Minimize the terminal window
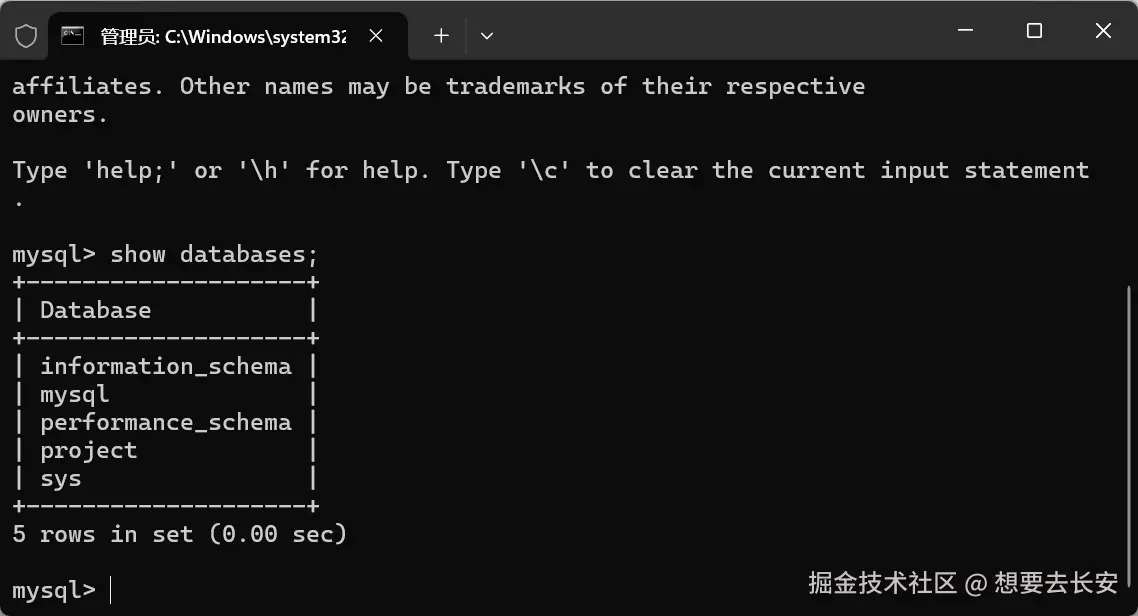Viewport: 1138px width, 616px height. tap(965, 30)
